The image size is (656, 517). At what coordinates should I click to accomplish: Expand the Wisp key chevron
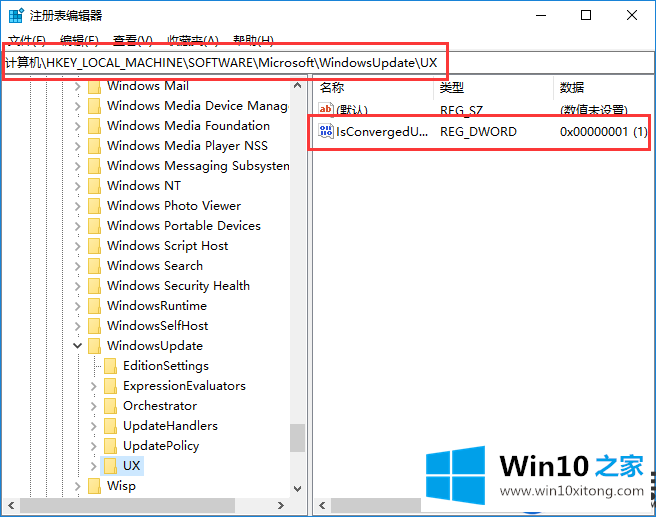77,486
